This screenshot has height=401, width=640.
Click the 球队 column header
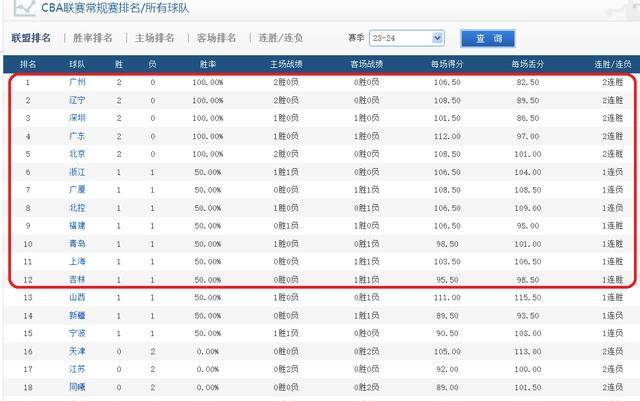pos(77,64)
